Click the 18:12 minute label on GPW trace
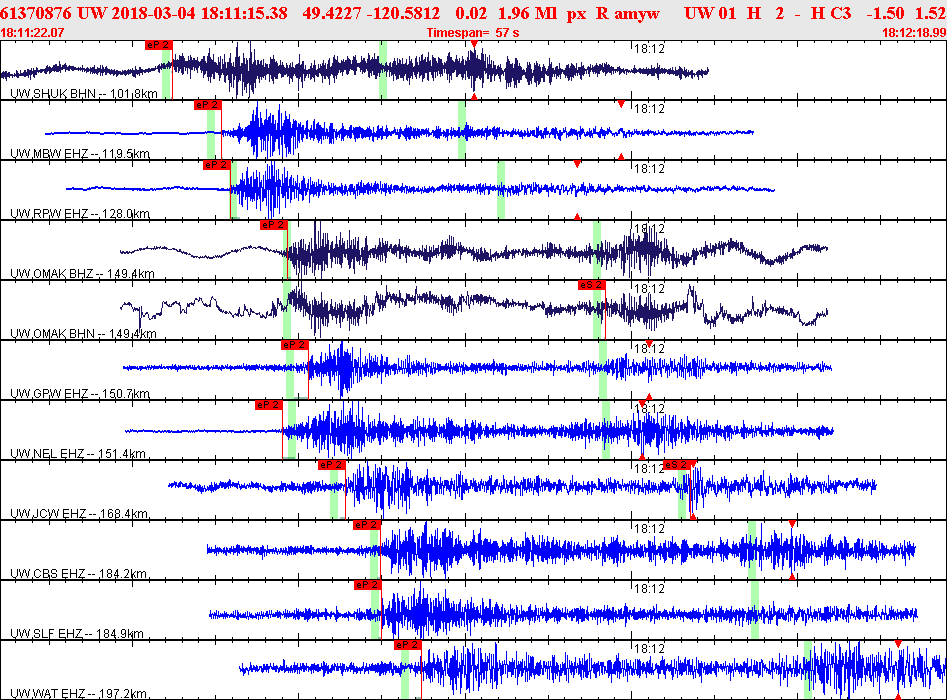This screenshot has height=700, width=947. tap(649, 349)
